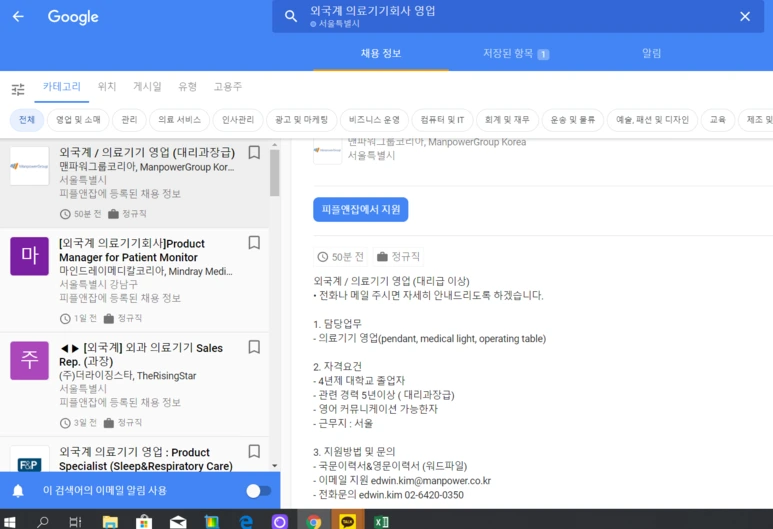773x529 pixels.
Task: Open the Windows Start menu
Action: (9, 521)
